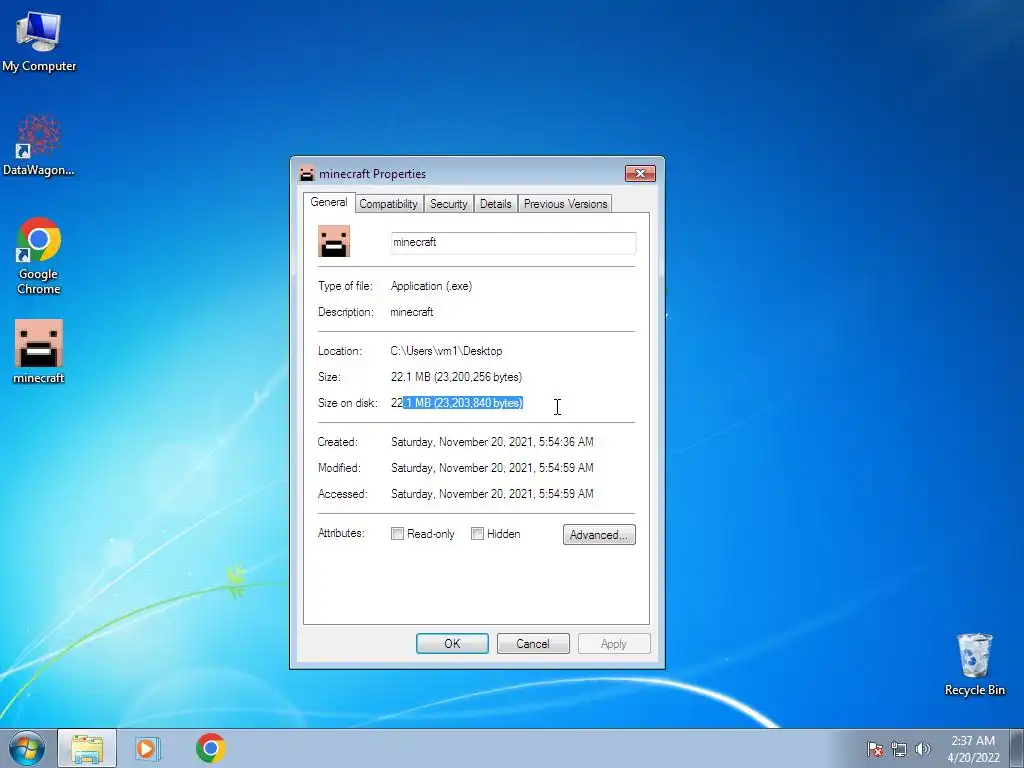Toggle the Read-only checkbox
The height and width of the screenshot is (768, 1024).
tap(397, 534)
